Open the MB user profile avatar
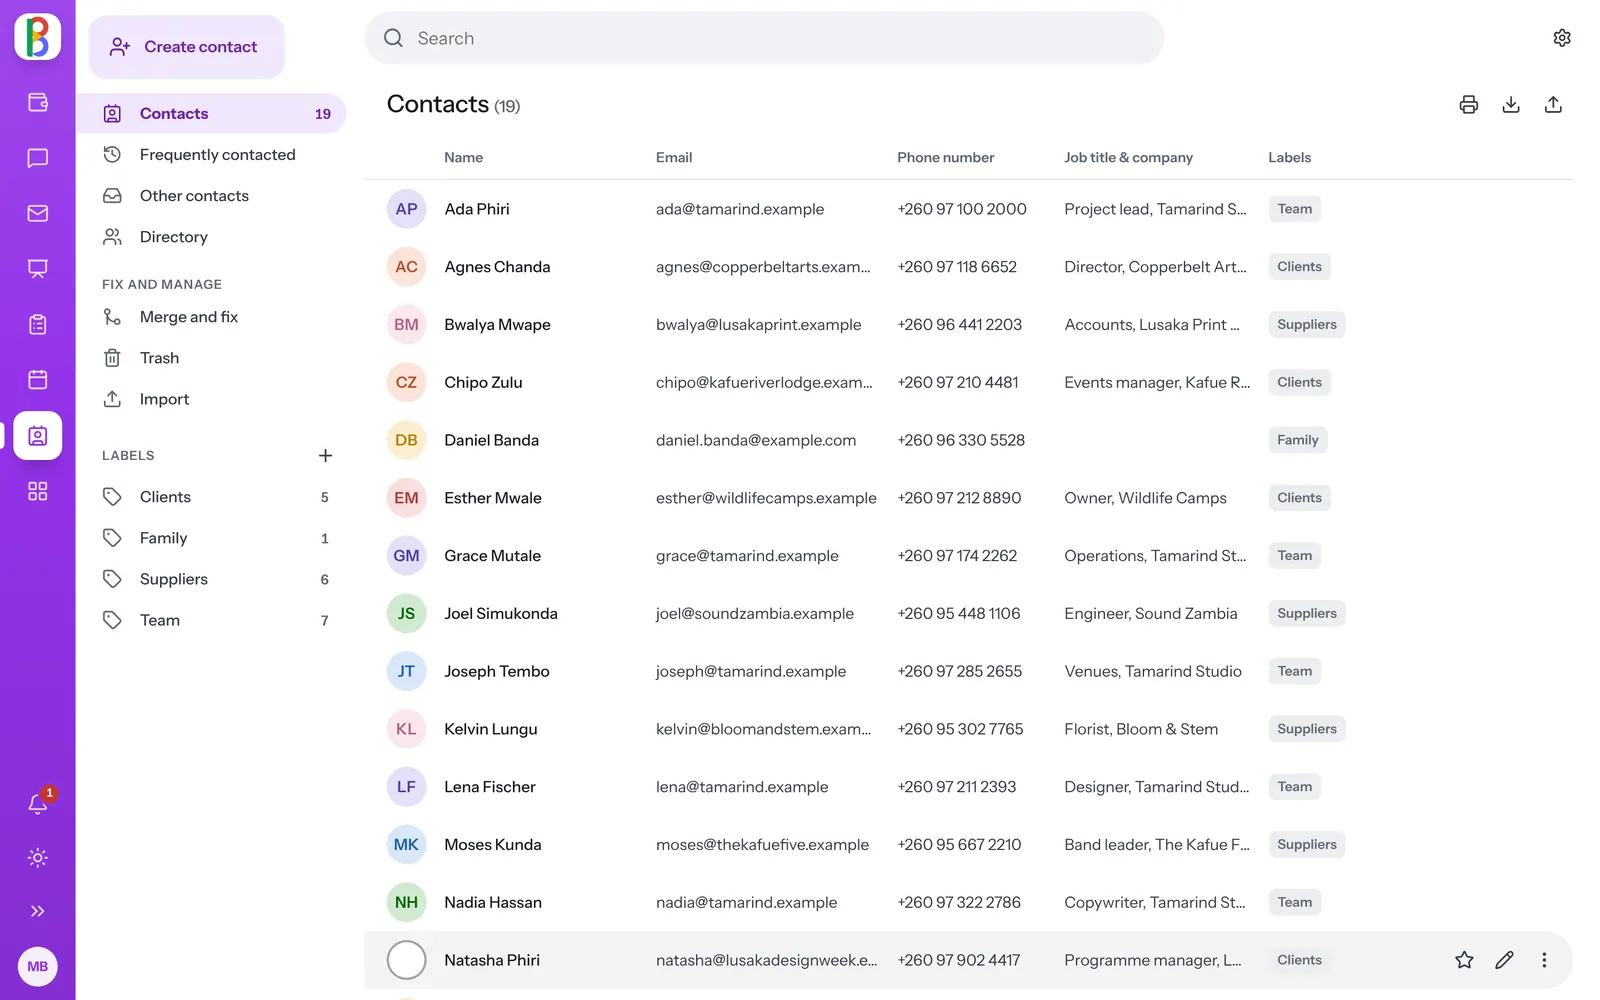The image size is (1600, 1000). [37, 967]
